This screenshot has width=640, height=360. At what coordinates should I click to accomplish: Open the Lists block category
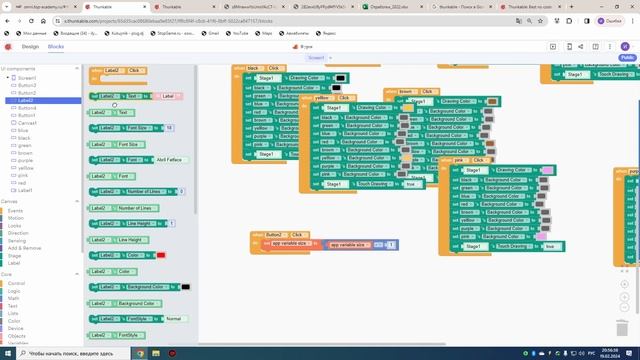13,313
